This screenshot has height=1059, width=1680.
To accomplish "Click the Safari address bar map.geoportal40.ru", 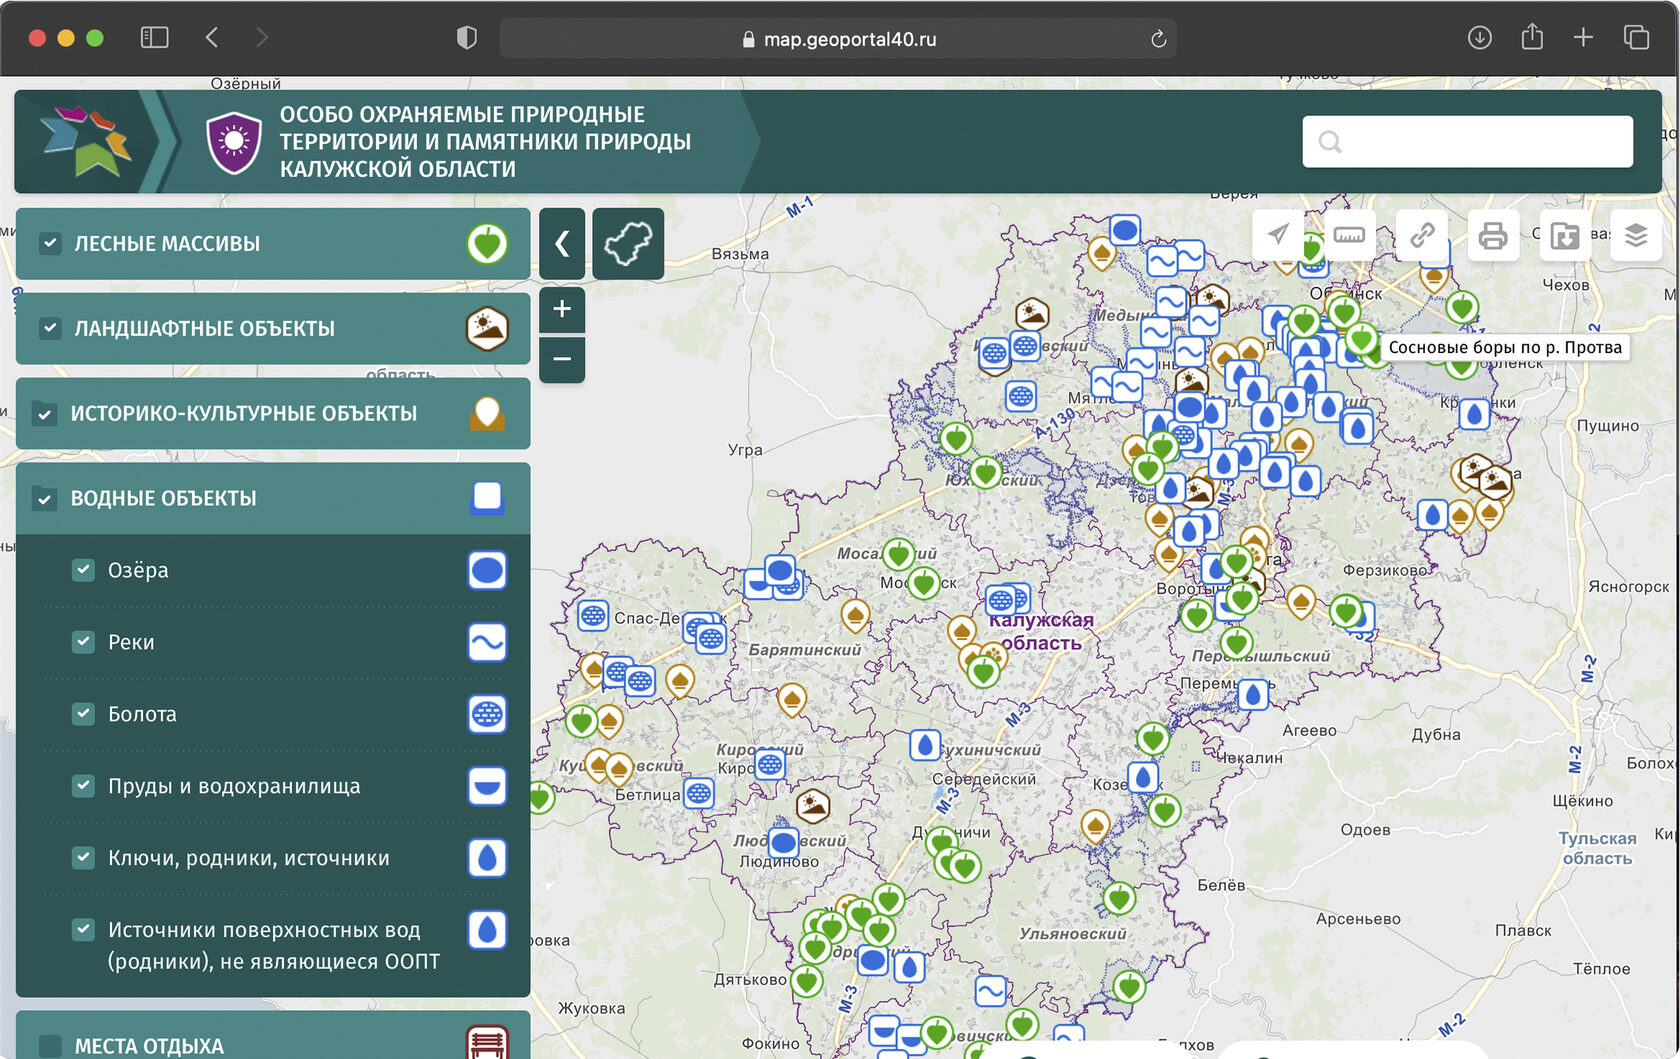I will click(838, 39).
